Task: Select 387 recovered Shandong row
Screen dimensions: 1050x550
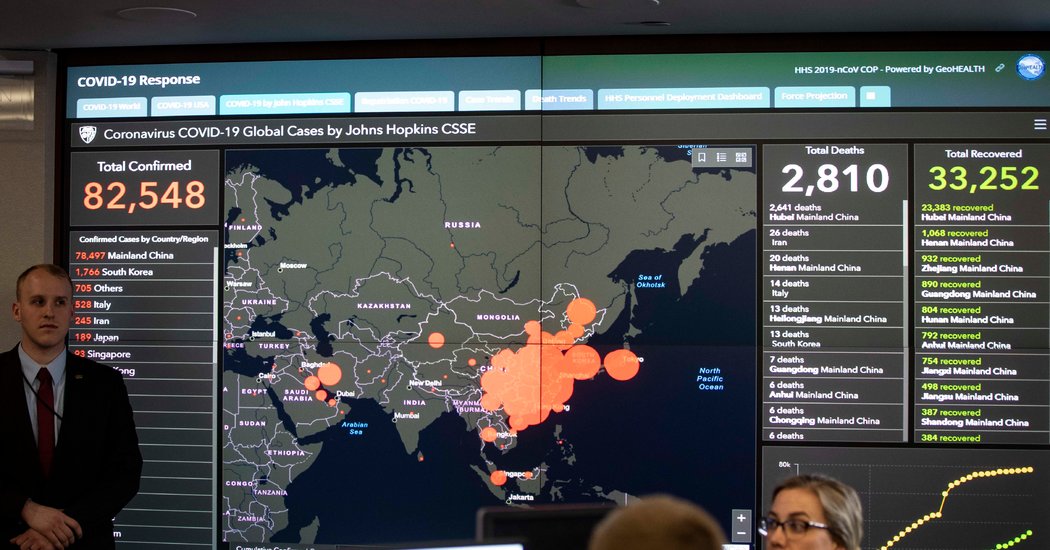Action: 982,417
